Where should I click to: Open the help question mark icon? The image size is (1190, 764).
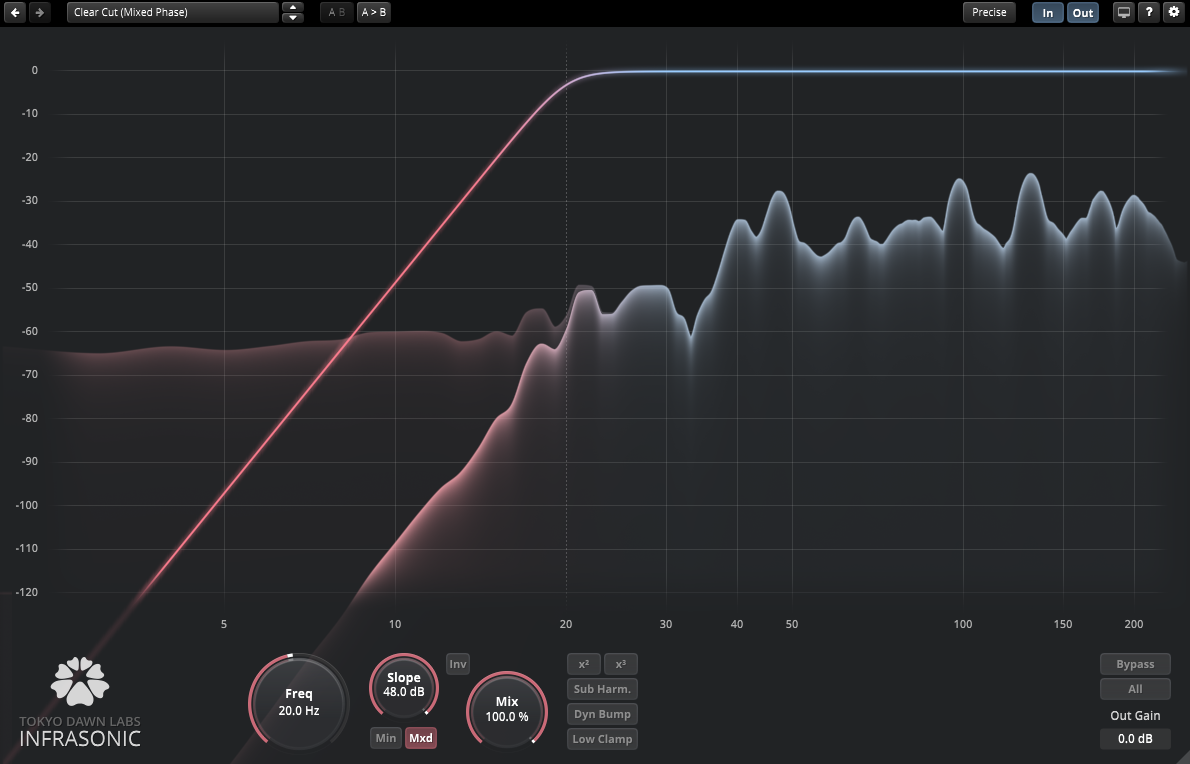coord(1149,12)
